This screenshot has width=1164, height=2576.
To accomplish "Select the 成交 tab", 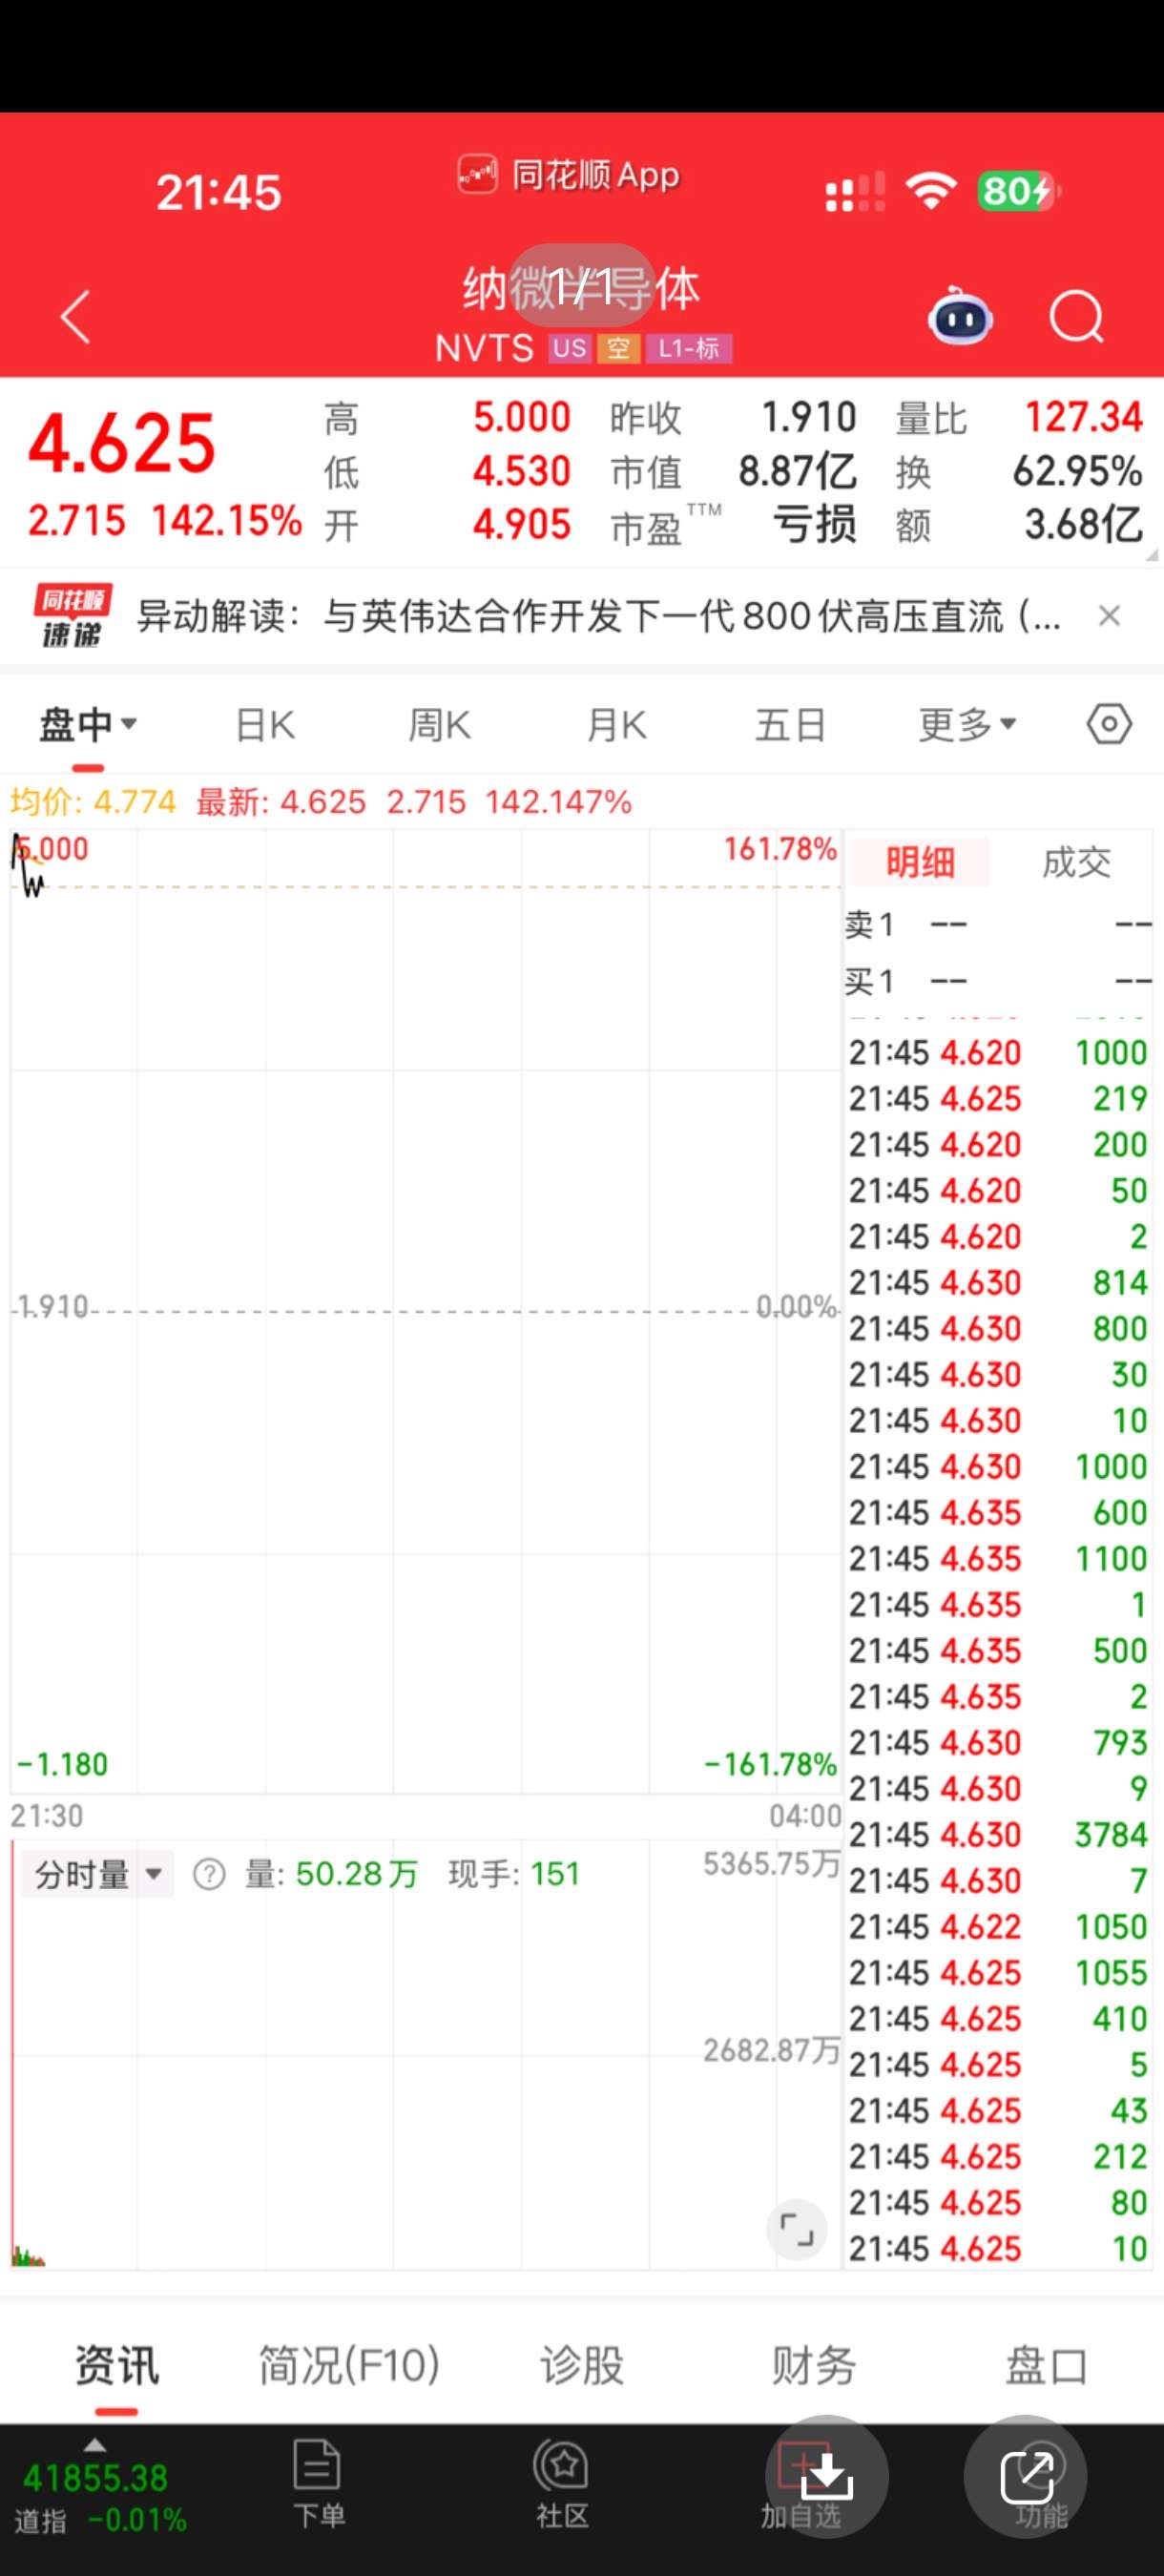I will click(1076, 862).
